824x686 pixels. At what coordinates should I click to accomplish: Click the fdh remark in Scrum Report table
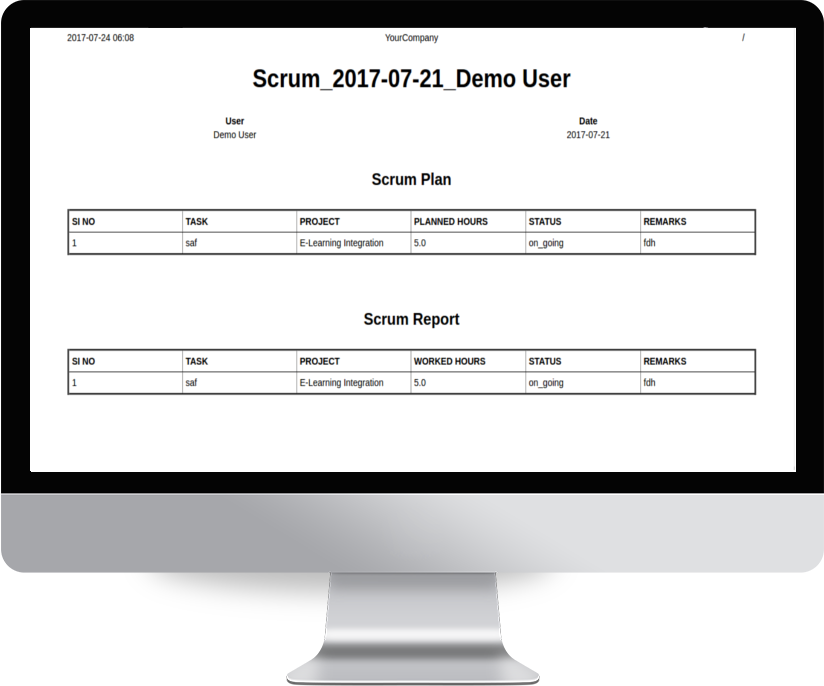[x=650, y=383]
